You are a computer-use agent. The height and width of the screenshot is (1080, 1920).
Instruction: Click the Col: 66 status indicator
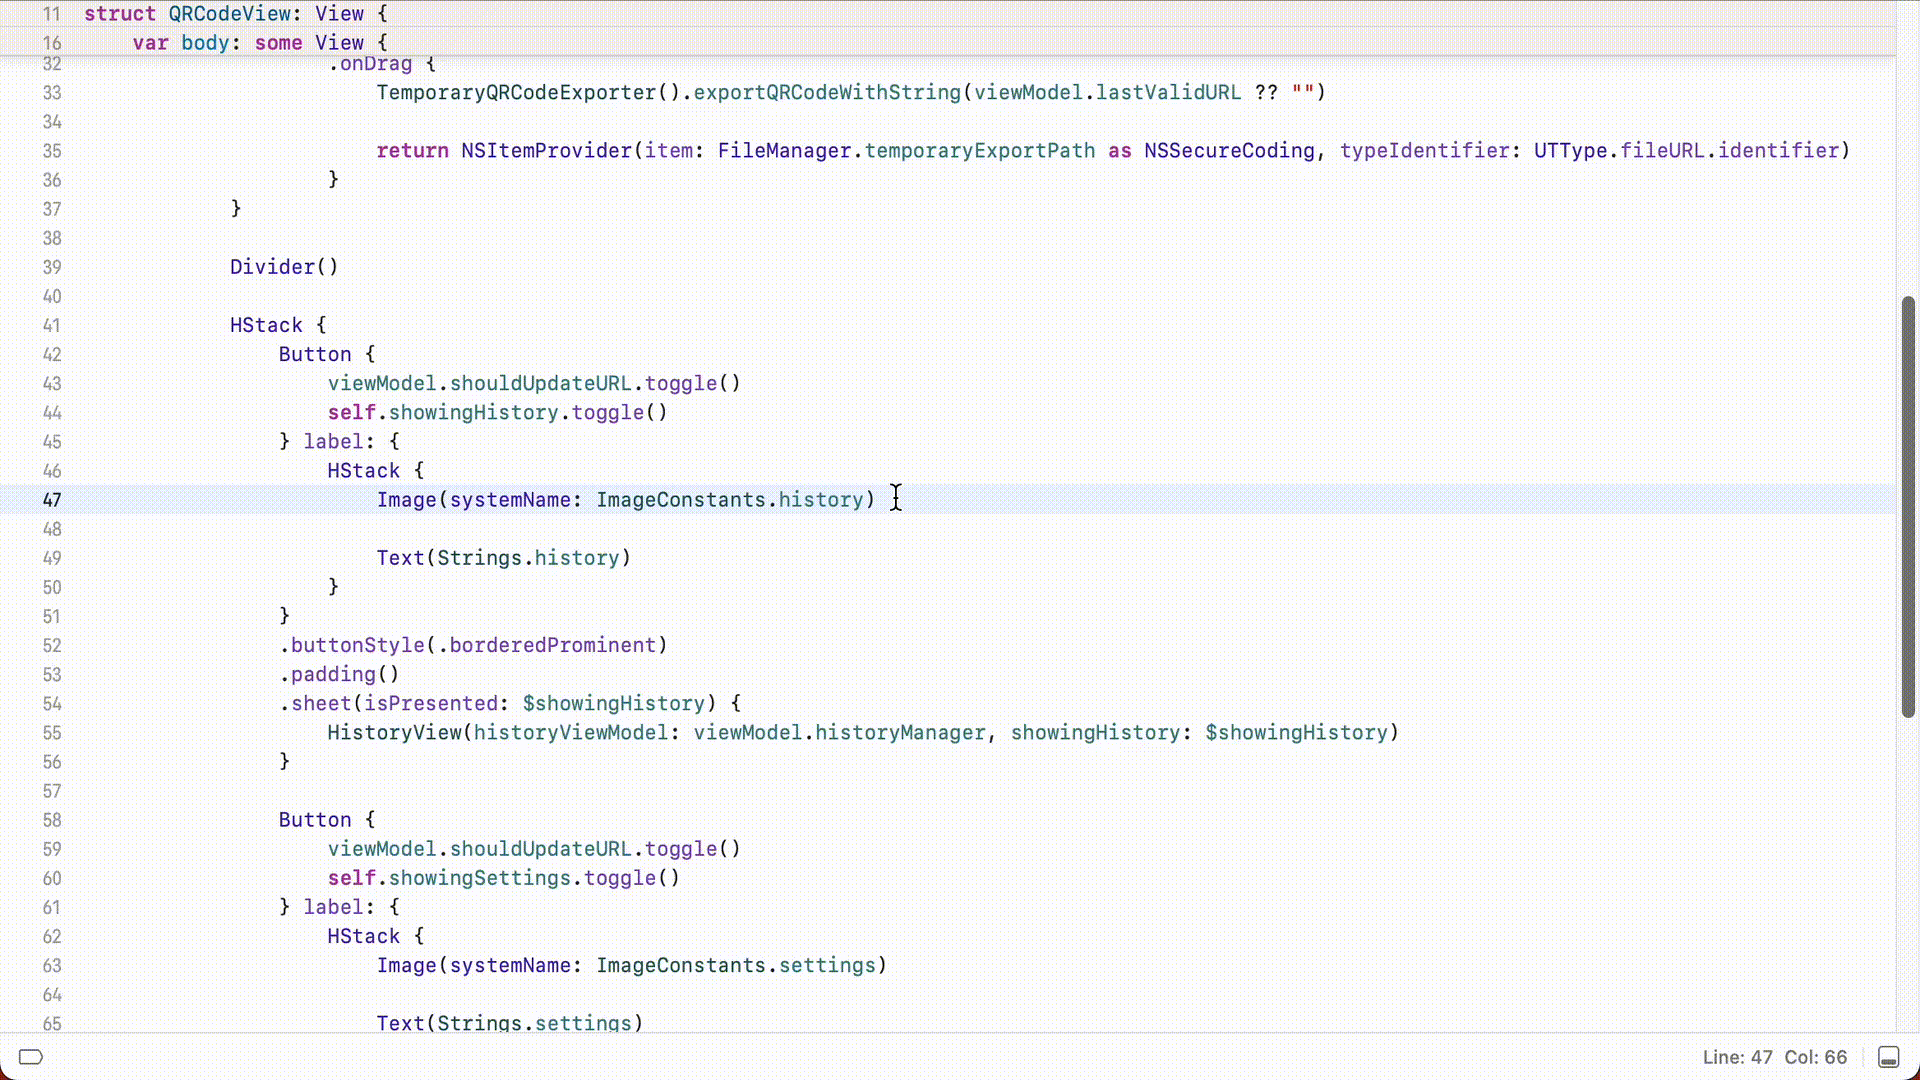coord(1816,1057)
